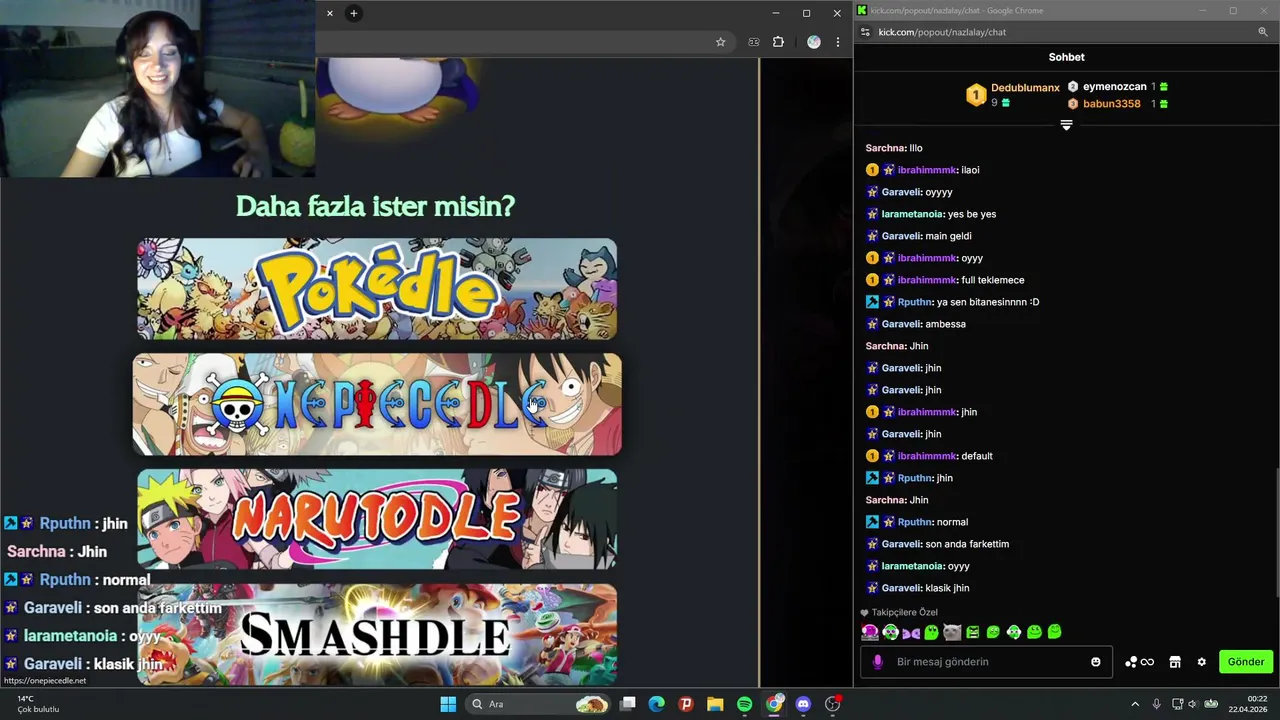The width and height of the screenshot is (1280, 720).
Task: Click the 'larametanoia: yes be yes' message
Action: point(931,214)
